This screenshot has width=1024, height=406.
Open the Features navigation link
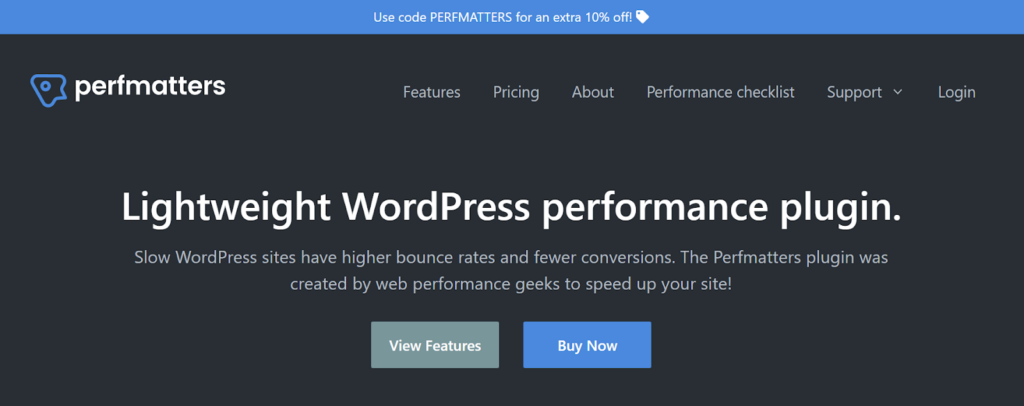431,92
